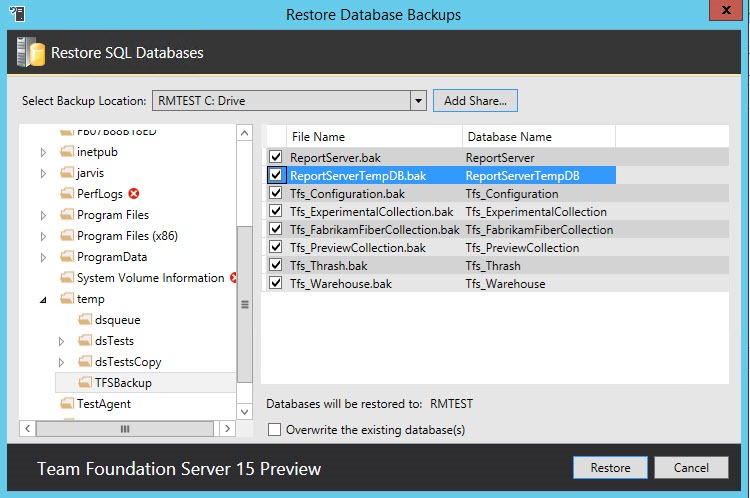Click the Program Files folder icon
The width and height of the screenshot is (750, 498).
click(x=67, y=215)
